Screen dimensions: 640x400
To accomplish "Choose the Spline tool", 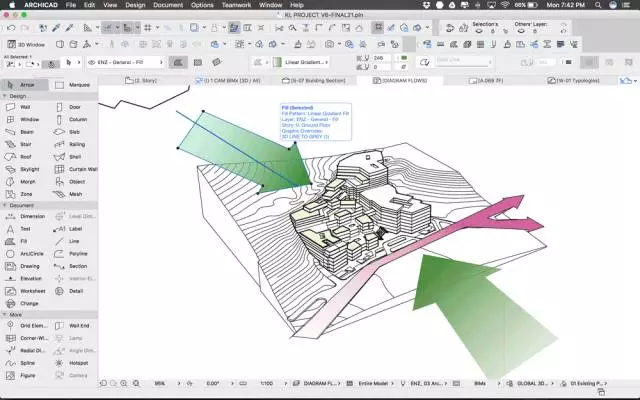I will (x=25, y=362).
